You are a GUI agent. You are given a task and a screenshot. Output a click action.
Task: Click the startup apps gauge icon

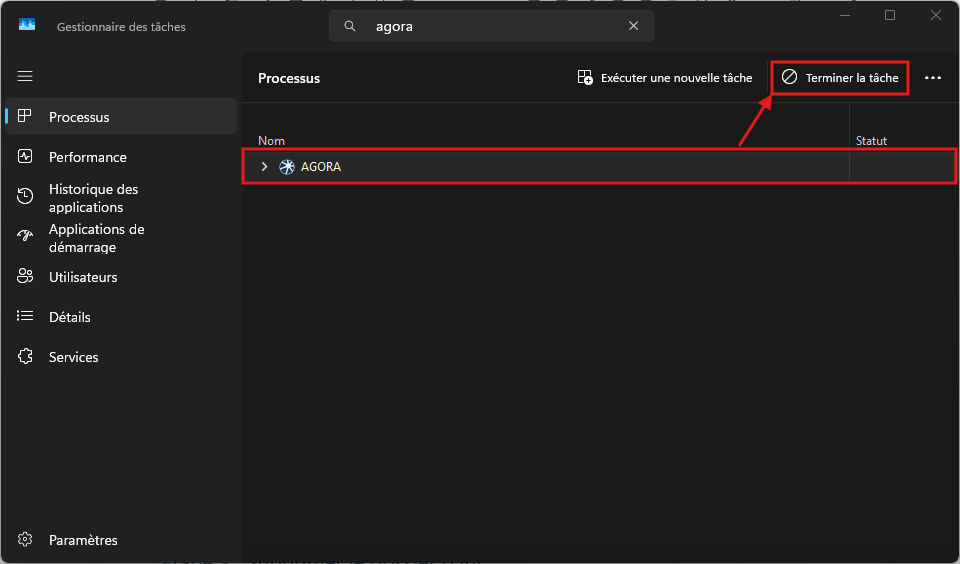click(x=25, y=236)
